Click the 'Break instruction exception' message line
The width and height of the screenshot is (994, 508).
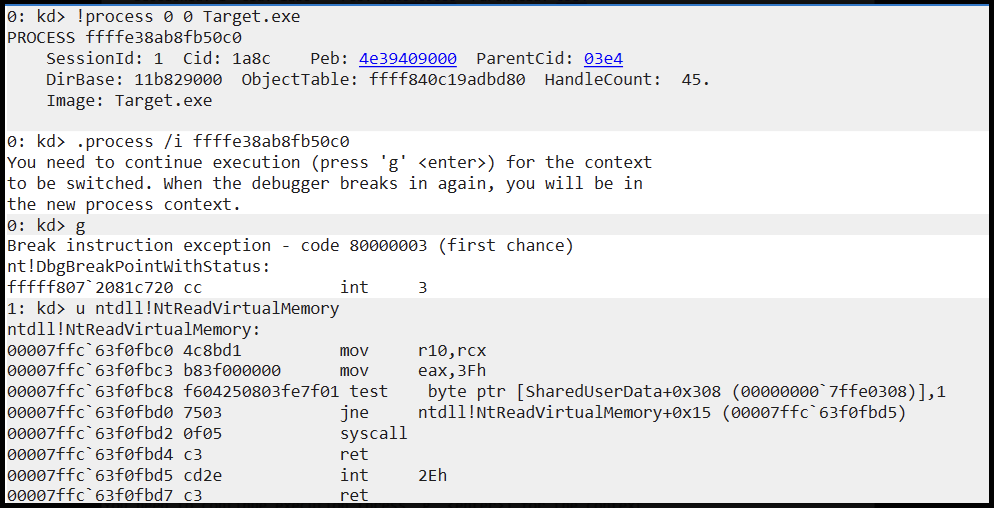pyautogui.click(x=290, y=246)
